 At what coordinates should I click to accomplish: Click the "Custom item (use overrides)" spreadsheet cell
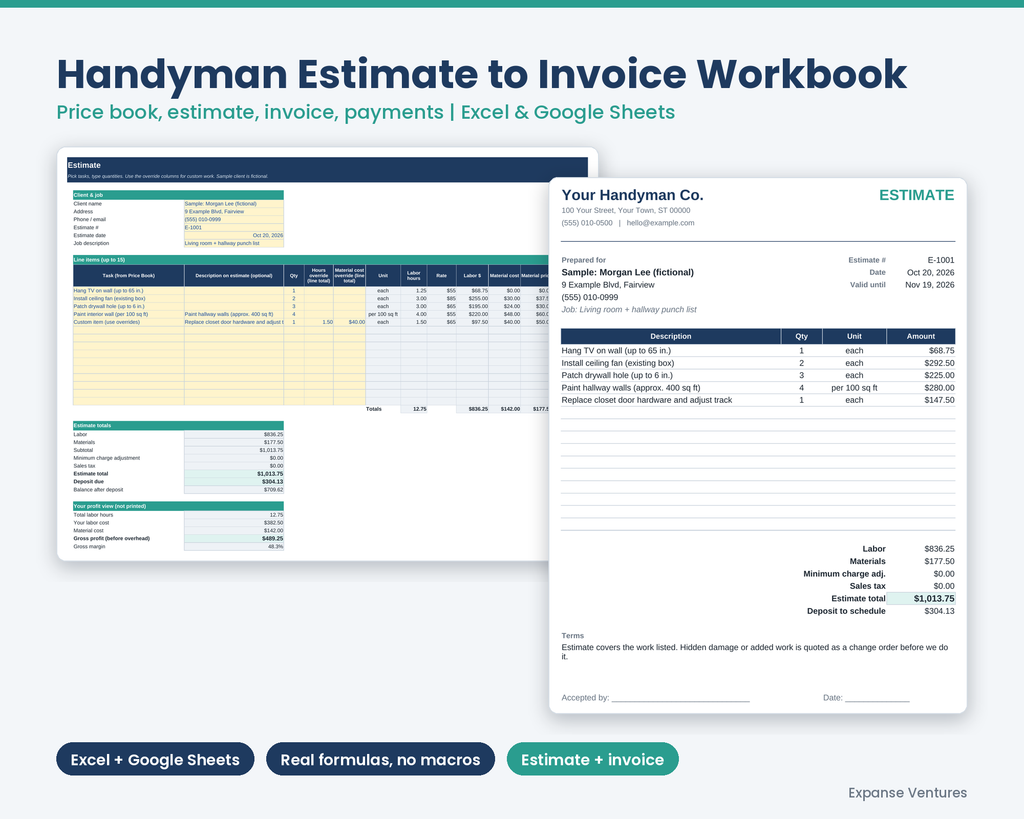[129, 322]
